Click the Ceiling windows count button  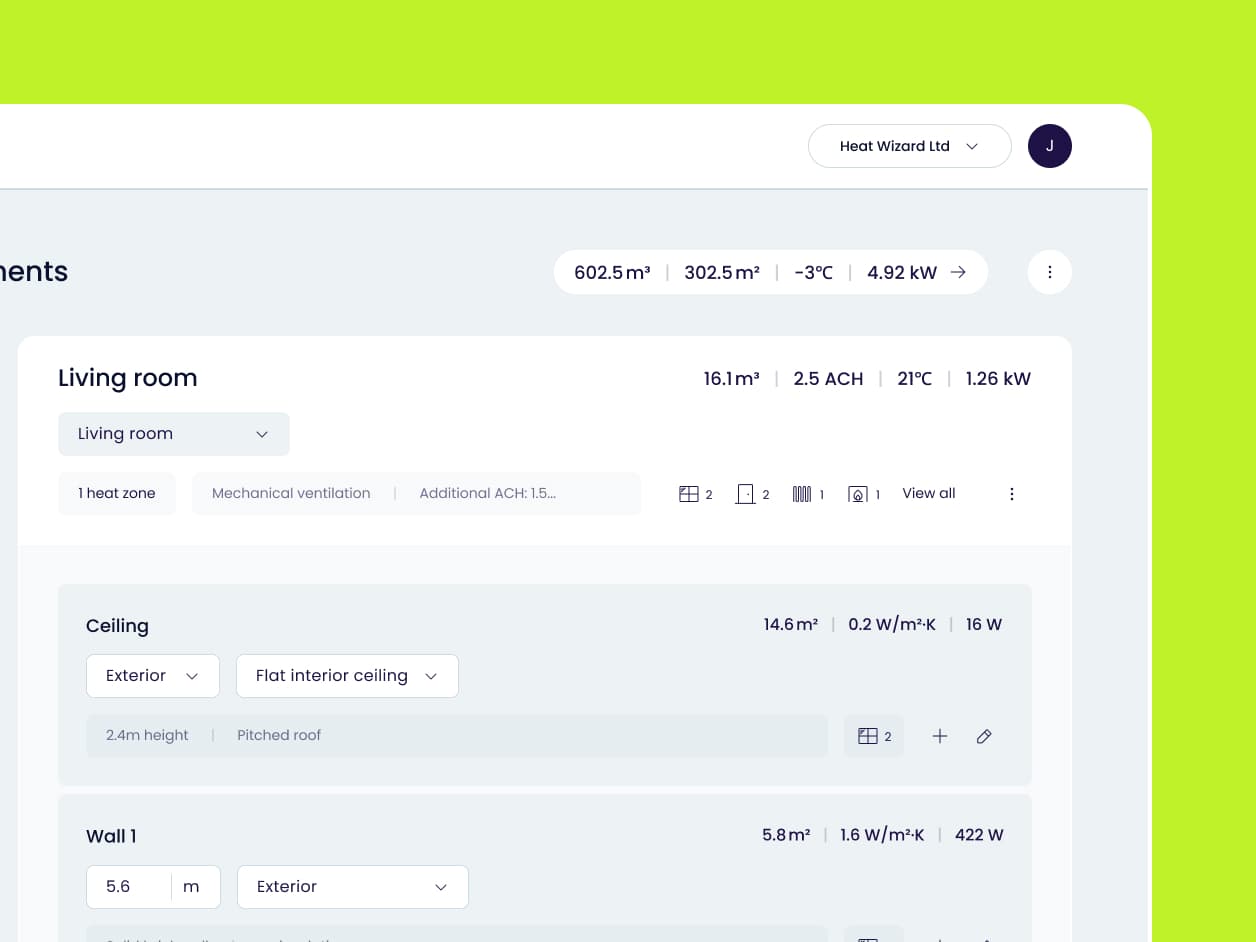click(874, 736)
